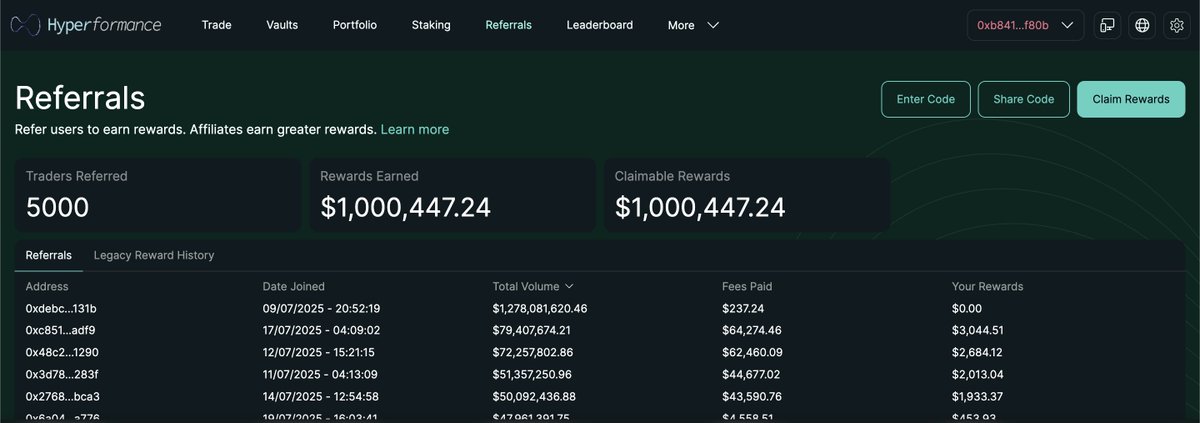This screenshot has width=1200, height=423.
Task: Click fees paid $237.24
Action: pyautogui.click(x=743, y=308)
